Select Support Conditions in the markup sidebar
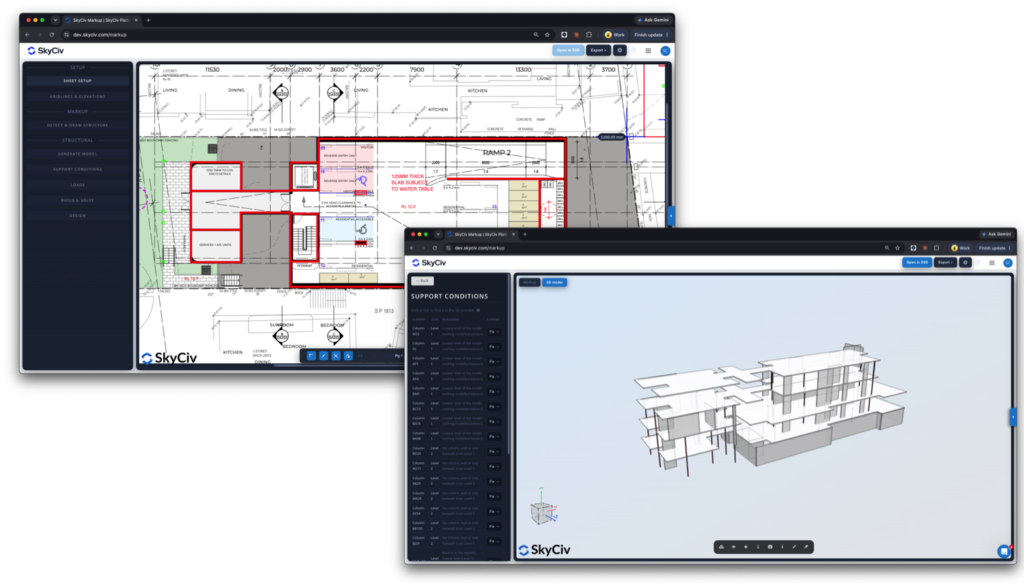1024x588 pixels. click(x=78, y=169)
